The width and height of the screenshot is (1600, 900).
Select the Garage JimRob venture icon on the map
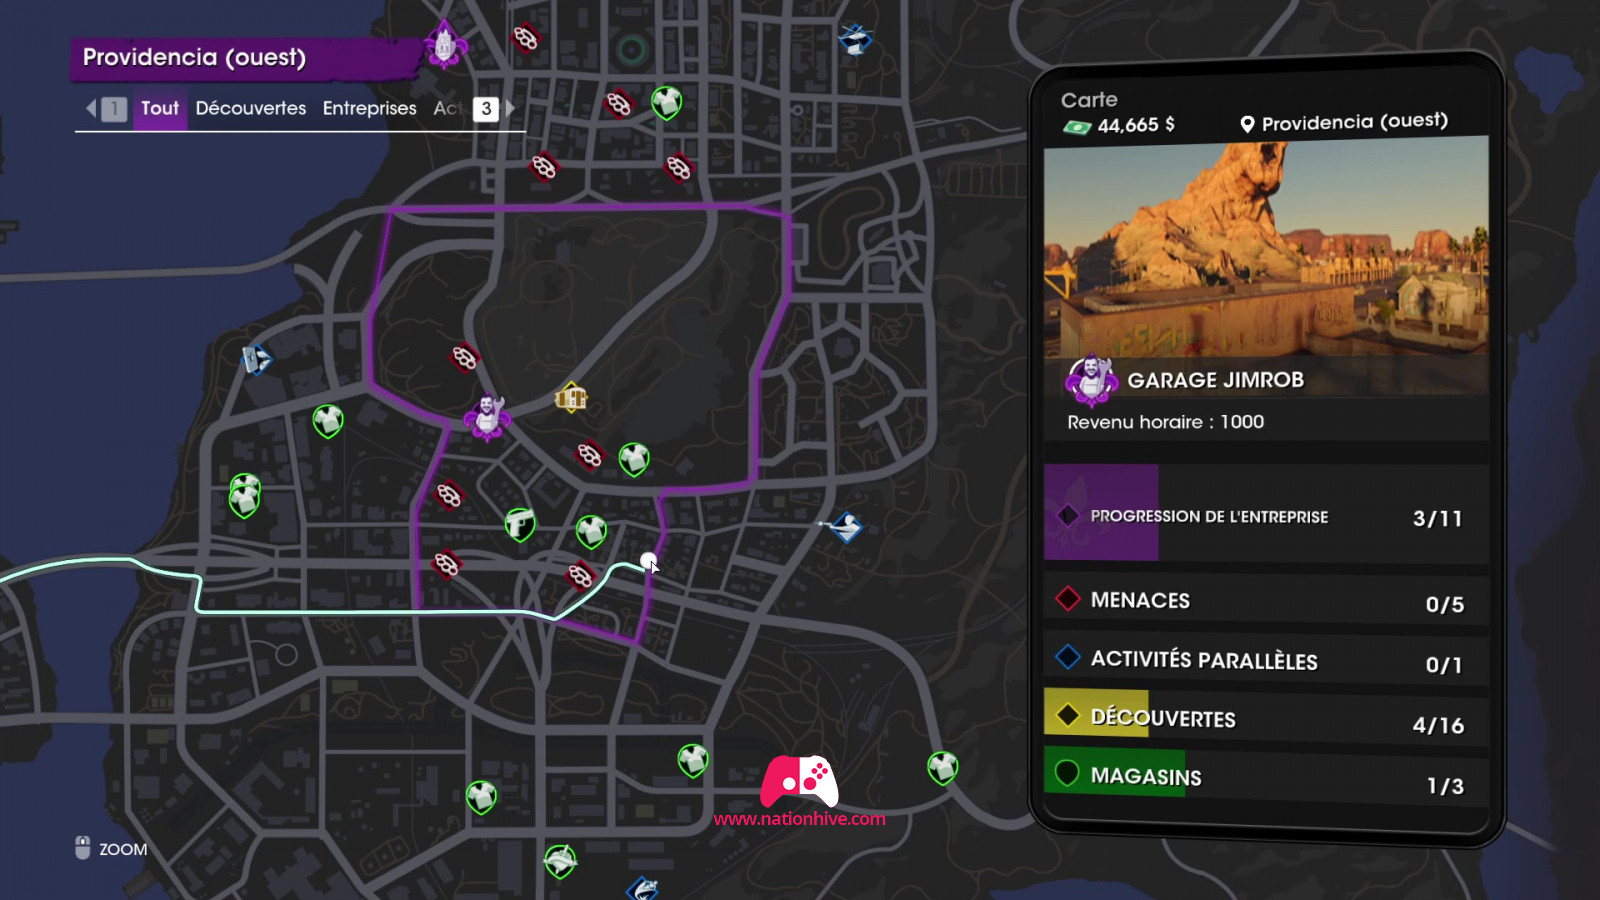coord(487,417)
